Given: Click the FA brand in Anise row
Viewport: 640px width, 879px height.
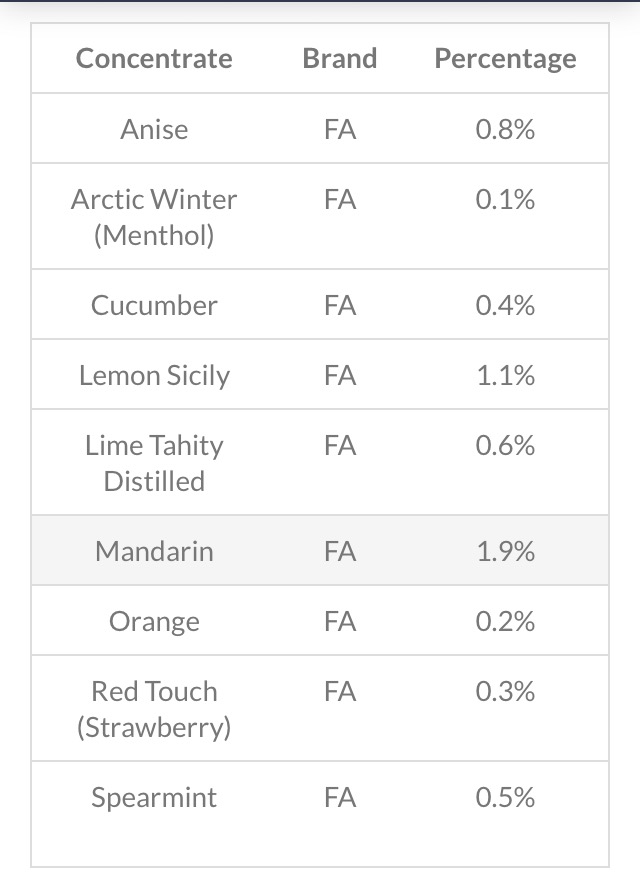Looking at the screenshot, I should 340,129.
